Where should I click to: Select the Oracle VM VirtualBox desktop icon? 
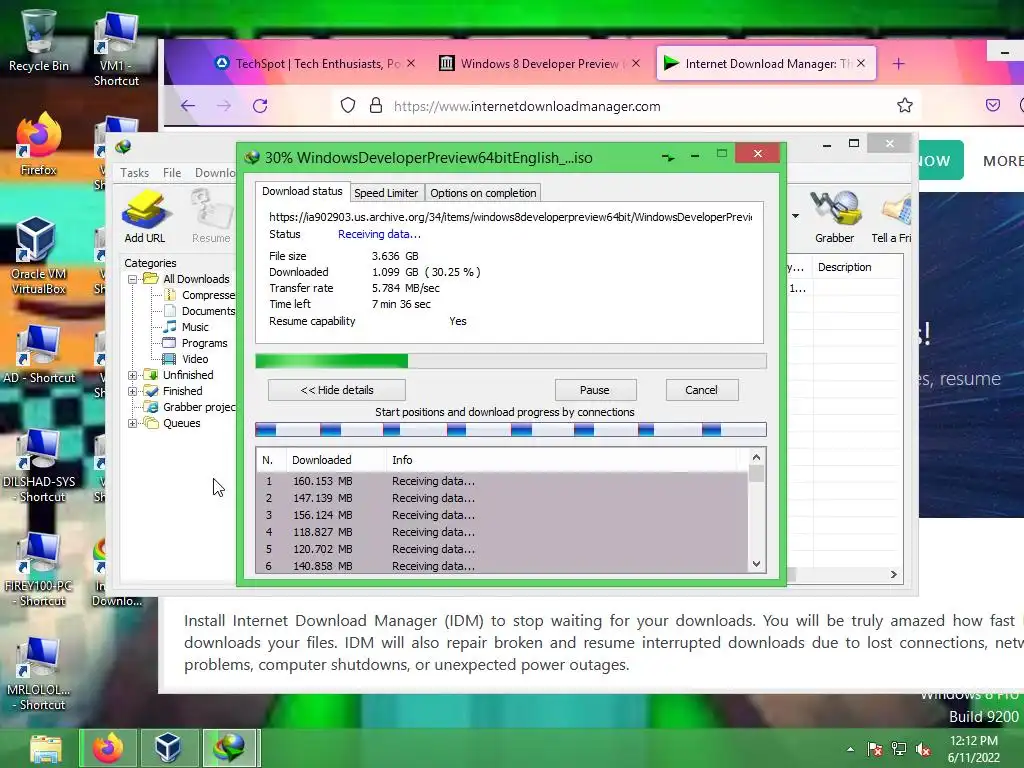tap(39, 256)
